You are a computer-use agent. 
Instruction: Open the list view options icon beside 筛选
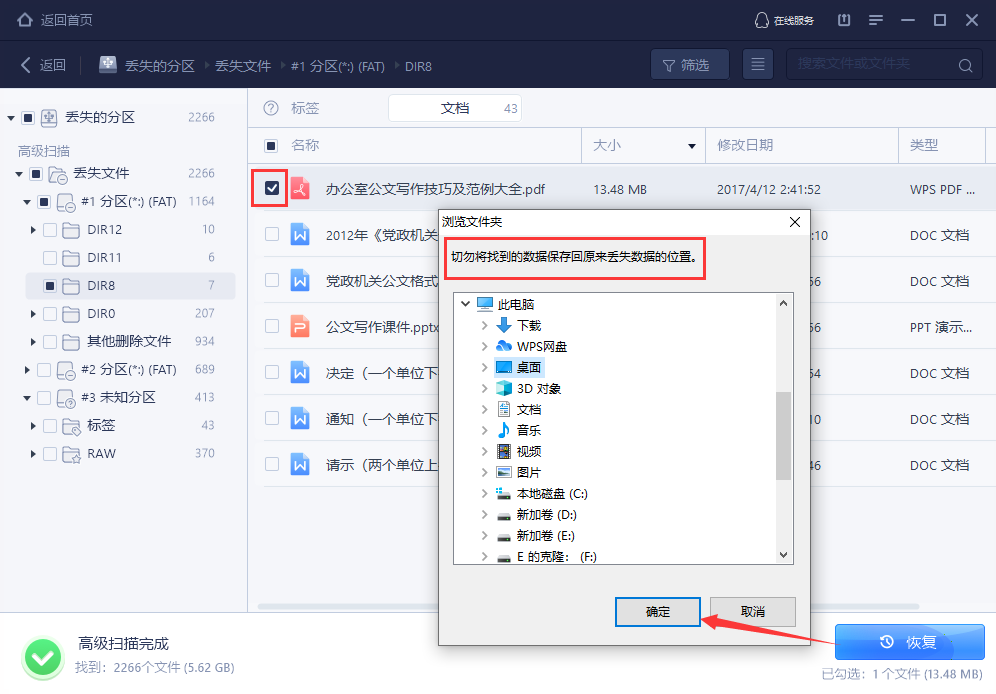point(757,63)
